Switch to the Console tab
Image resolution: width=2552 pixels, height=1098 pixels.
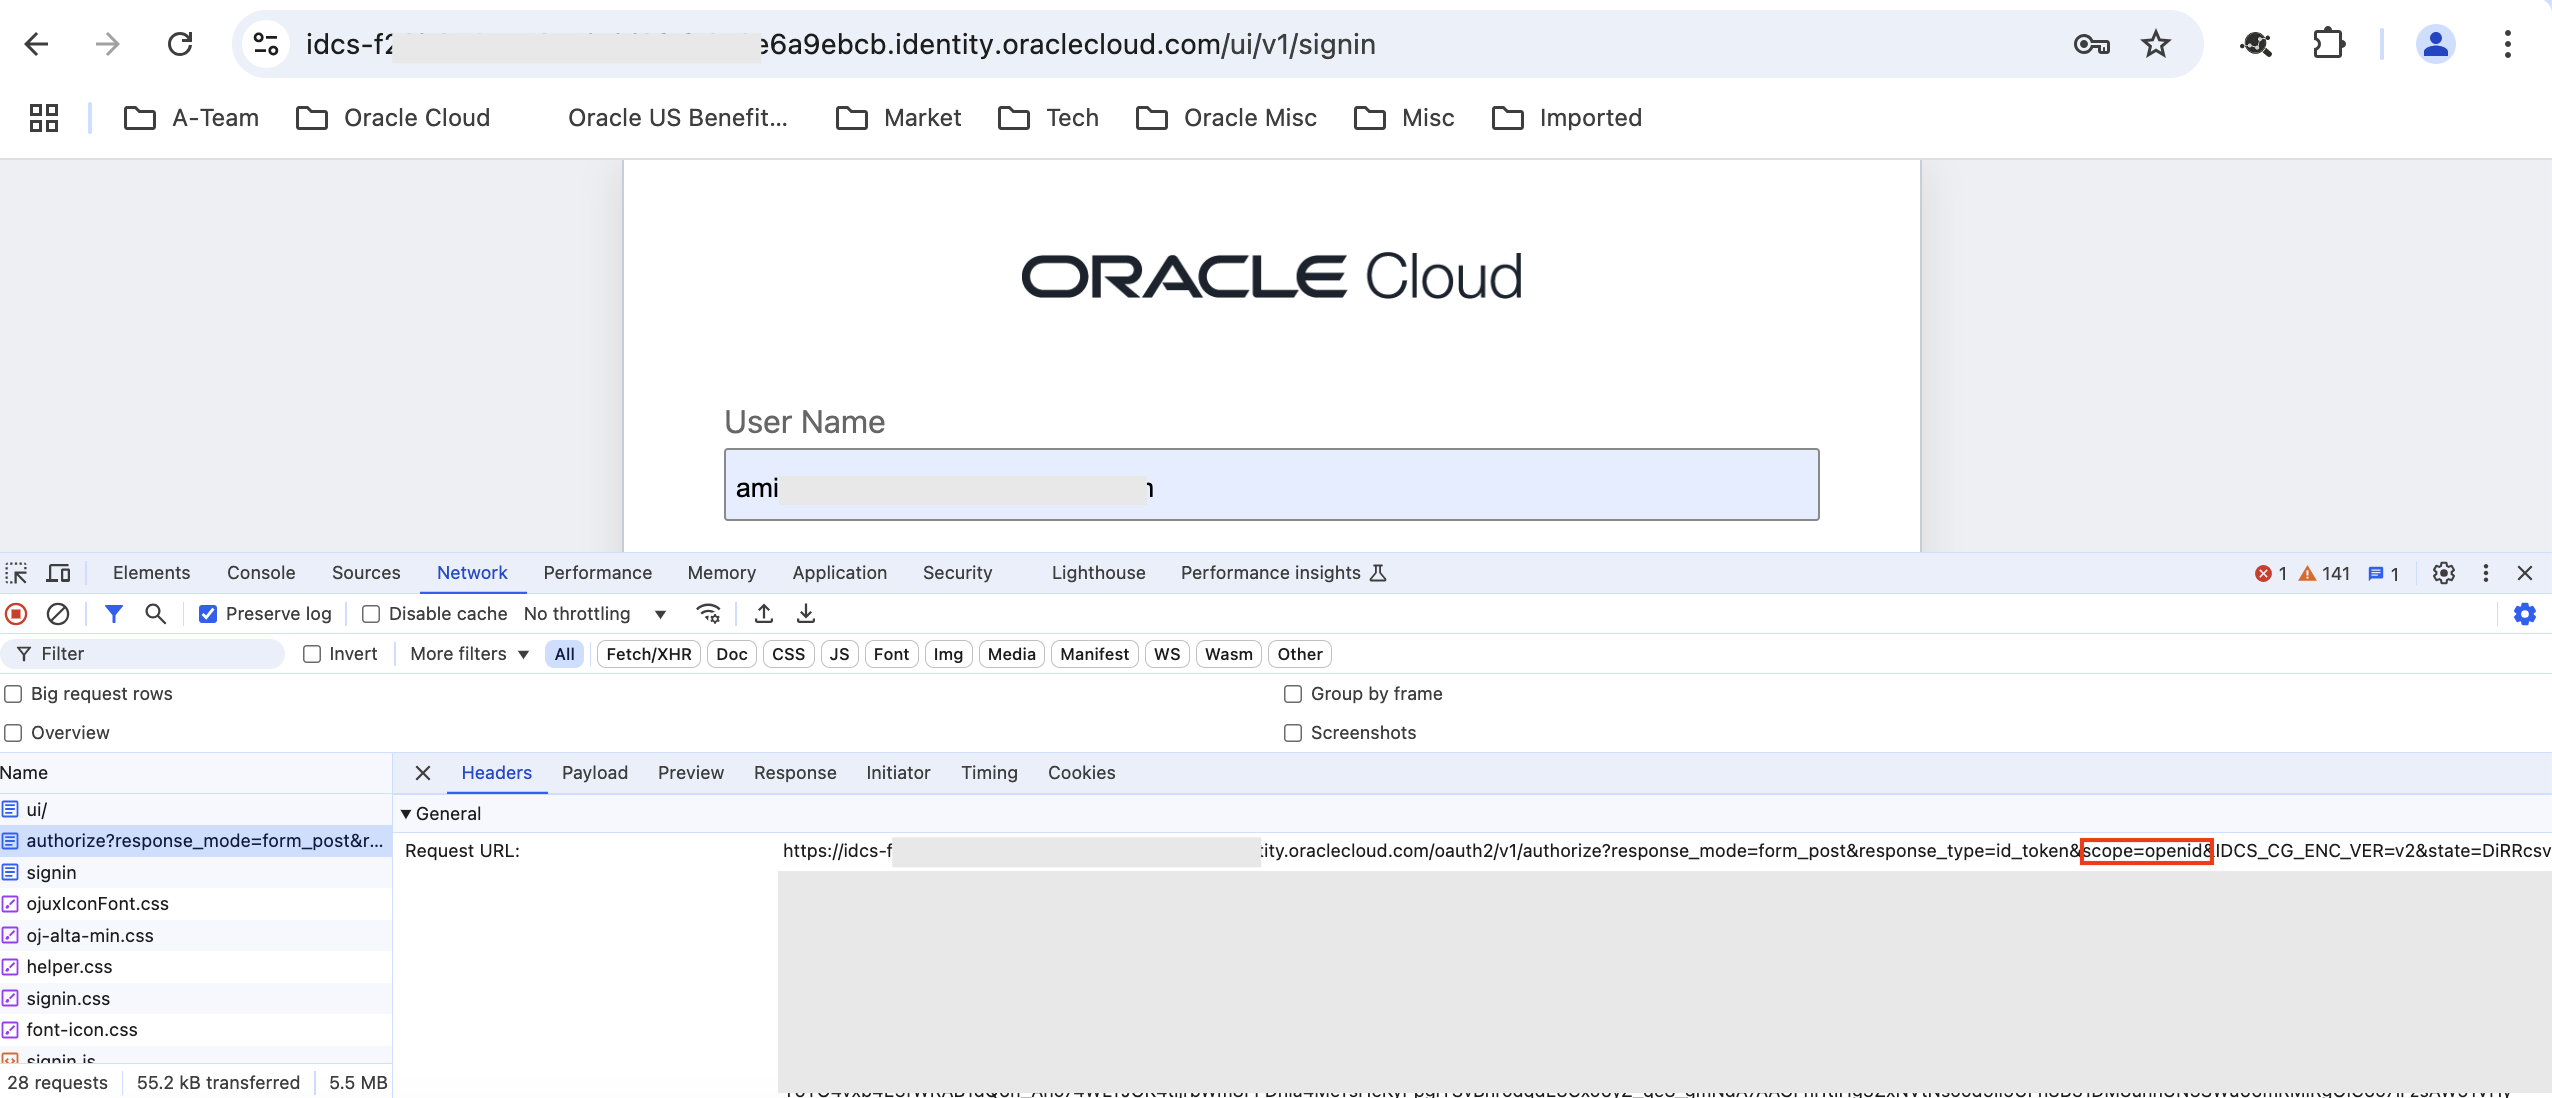(x=261, y=573)
